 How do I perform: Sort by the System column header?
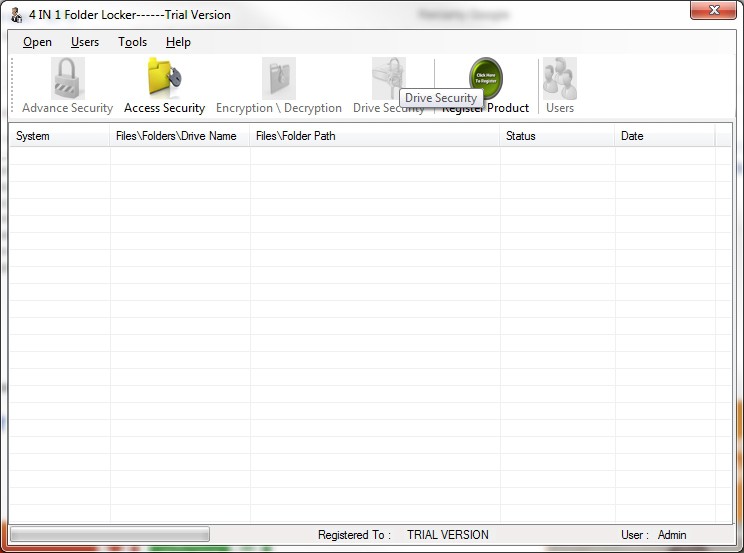pos(59,136)
